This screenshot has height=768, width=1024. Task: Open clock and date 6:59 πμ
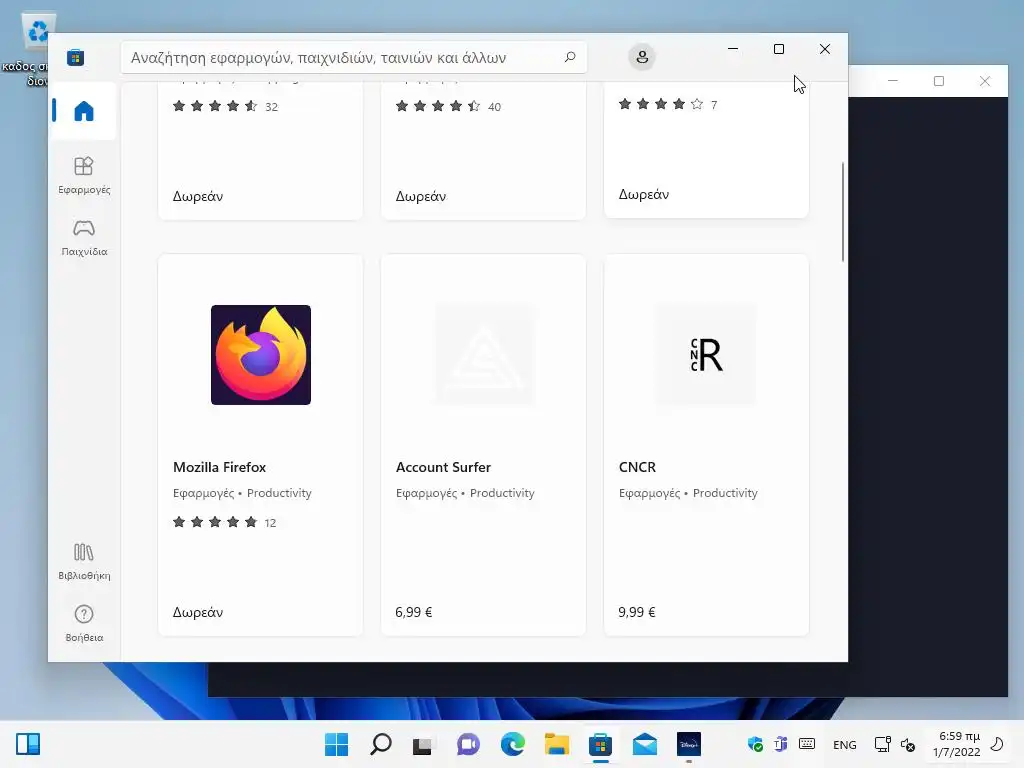click(x=958, y=744)
